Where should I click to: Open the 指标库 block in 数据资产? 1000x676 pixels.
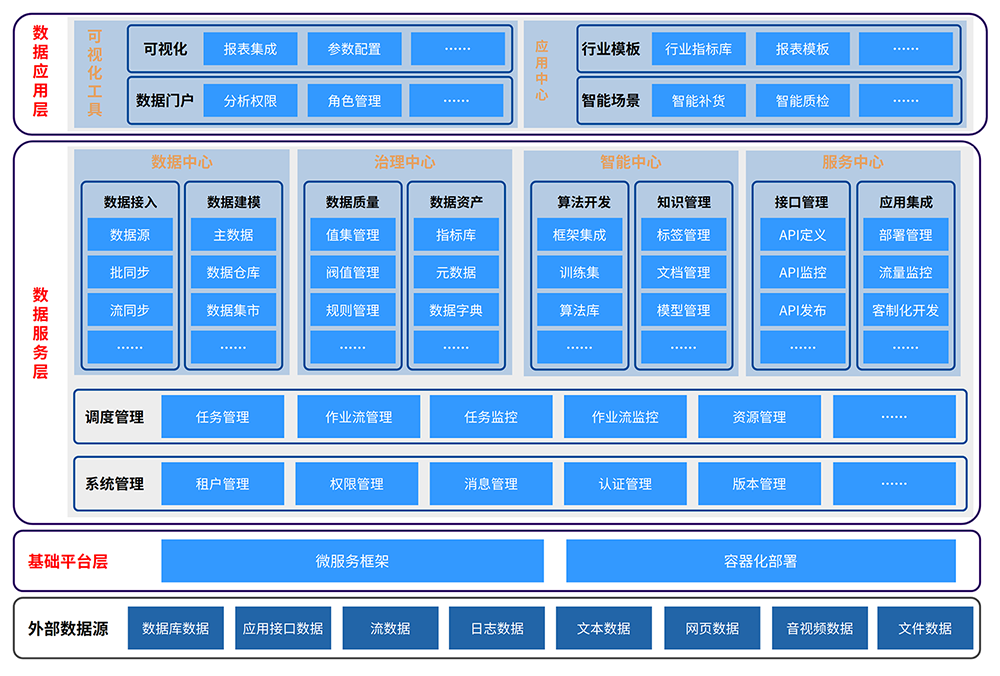pos(456,234)
